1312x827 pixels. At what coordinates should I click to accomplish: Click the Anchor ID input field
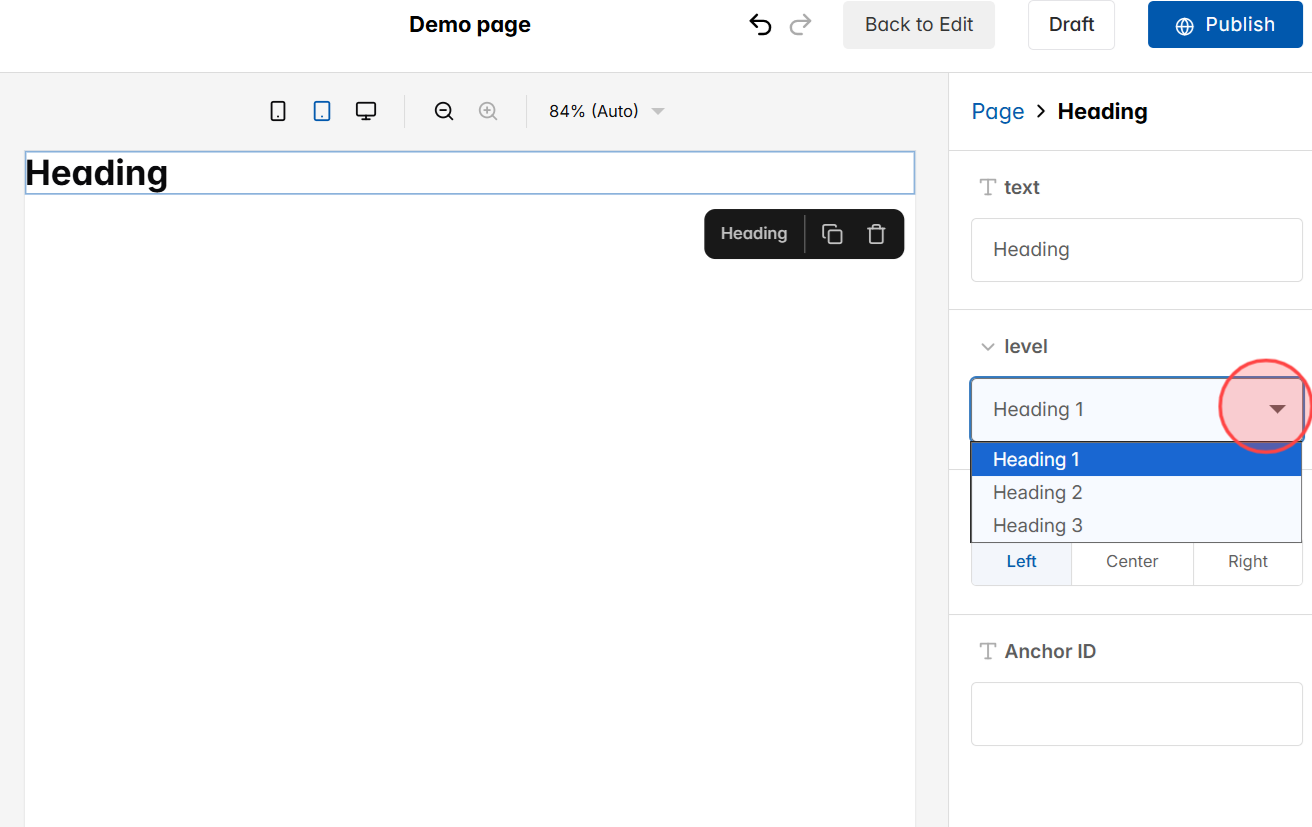(1136, 714)
